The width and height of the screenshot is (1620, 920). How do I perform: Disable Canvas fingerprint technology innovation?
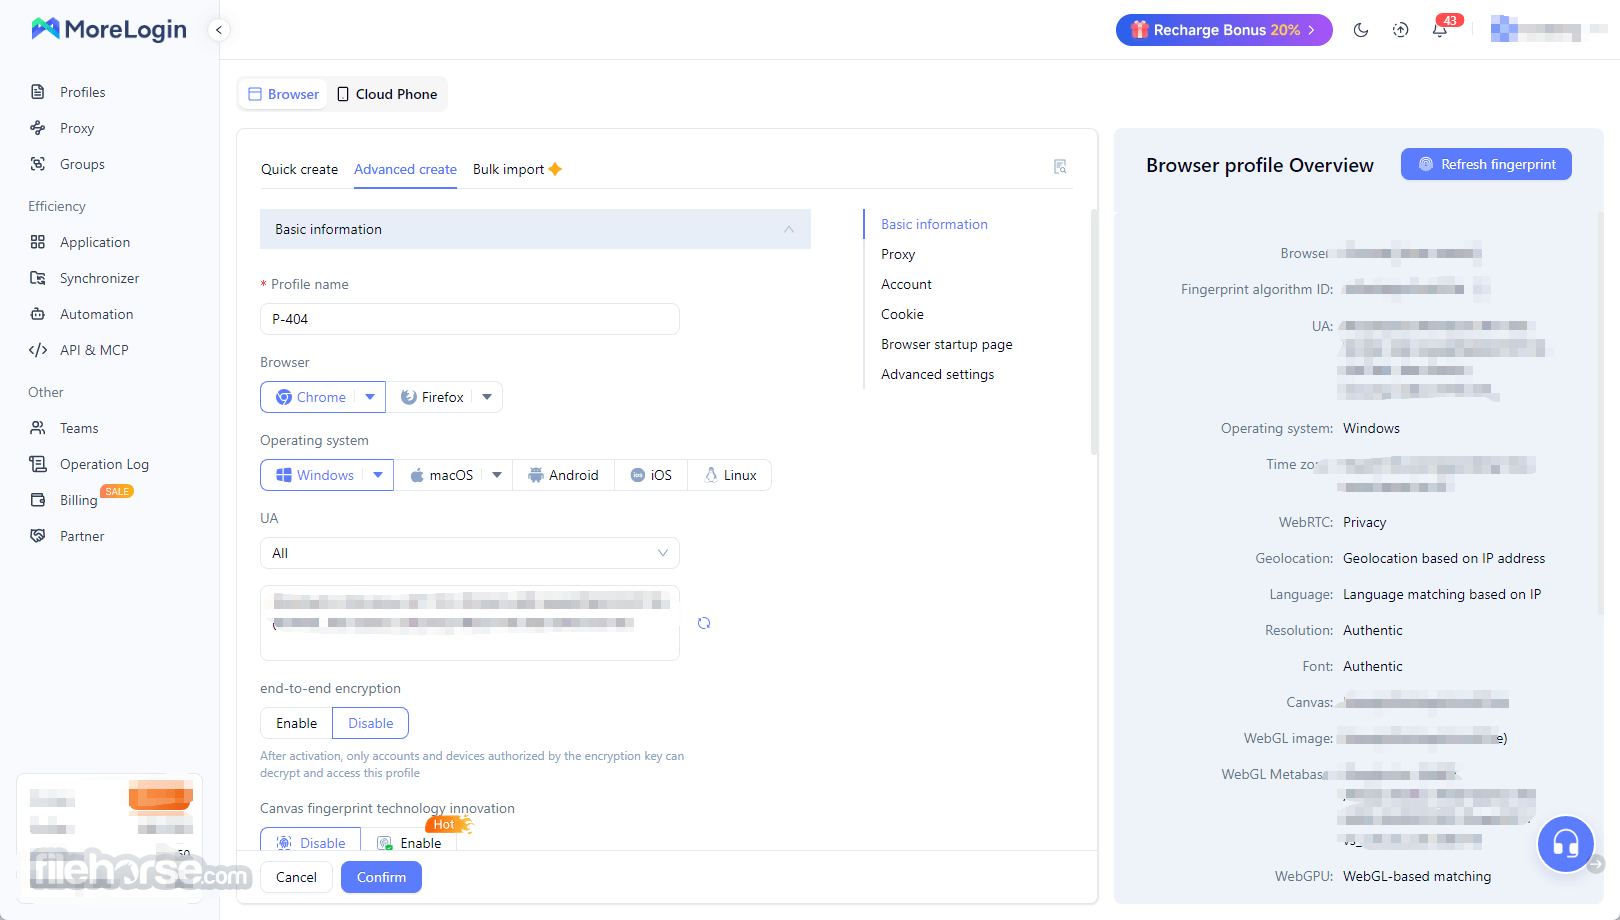[x=311, y=842]
